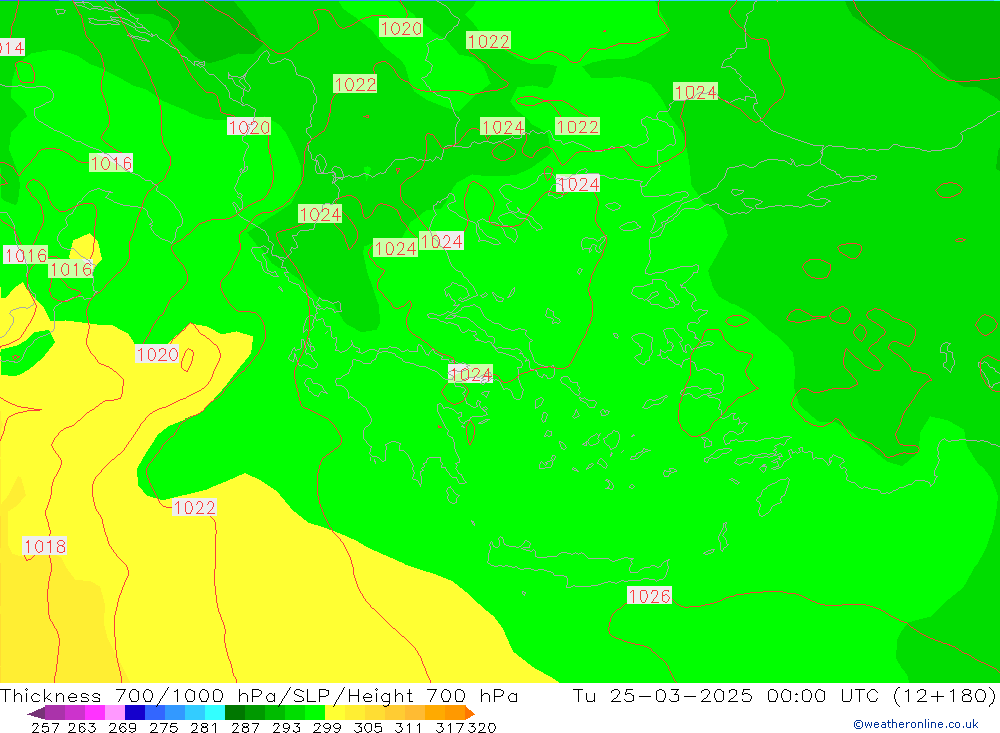Click the 1026 isobar label near Crete
Viewport: 1000px width, 733px height.
(x=649, y=596)
